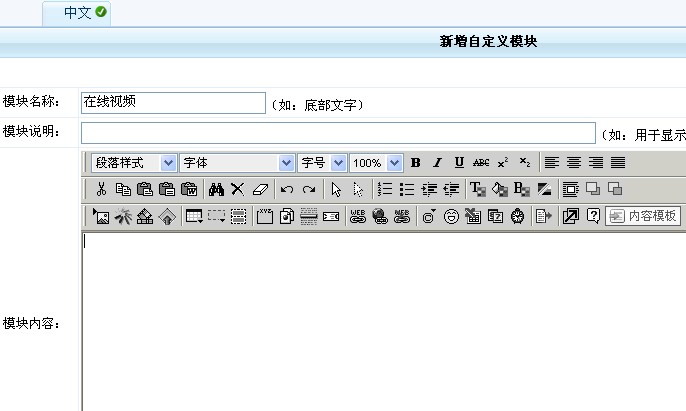Insert a bulleted list
The height and width of the screenshot is (411, 686).
[x=407, y=189]
